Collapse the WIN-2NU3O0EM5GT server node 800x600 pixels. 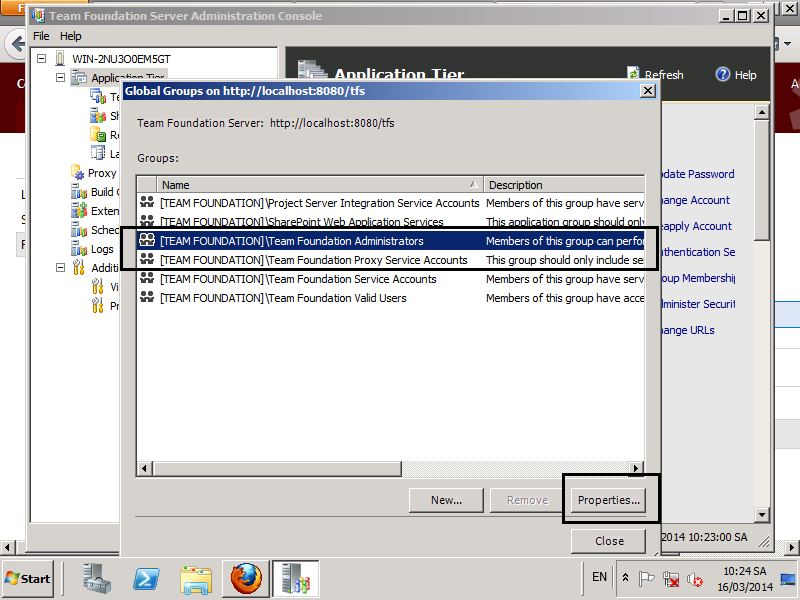[42, 59]
